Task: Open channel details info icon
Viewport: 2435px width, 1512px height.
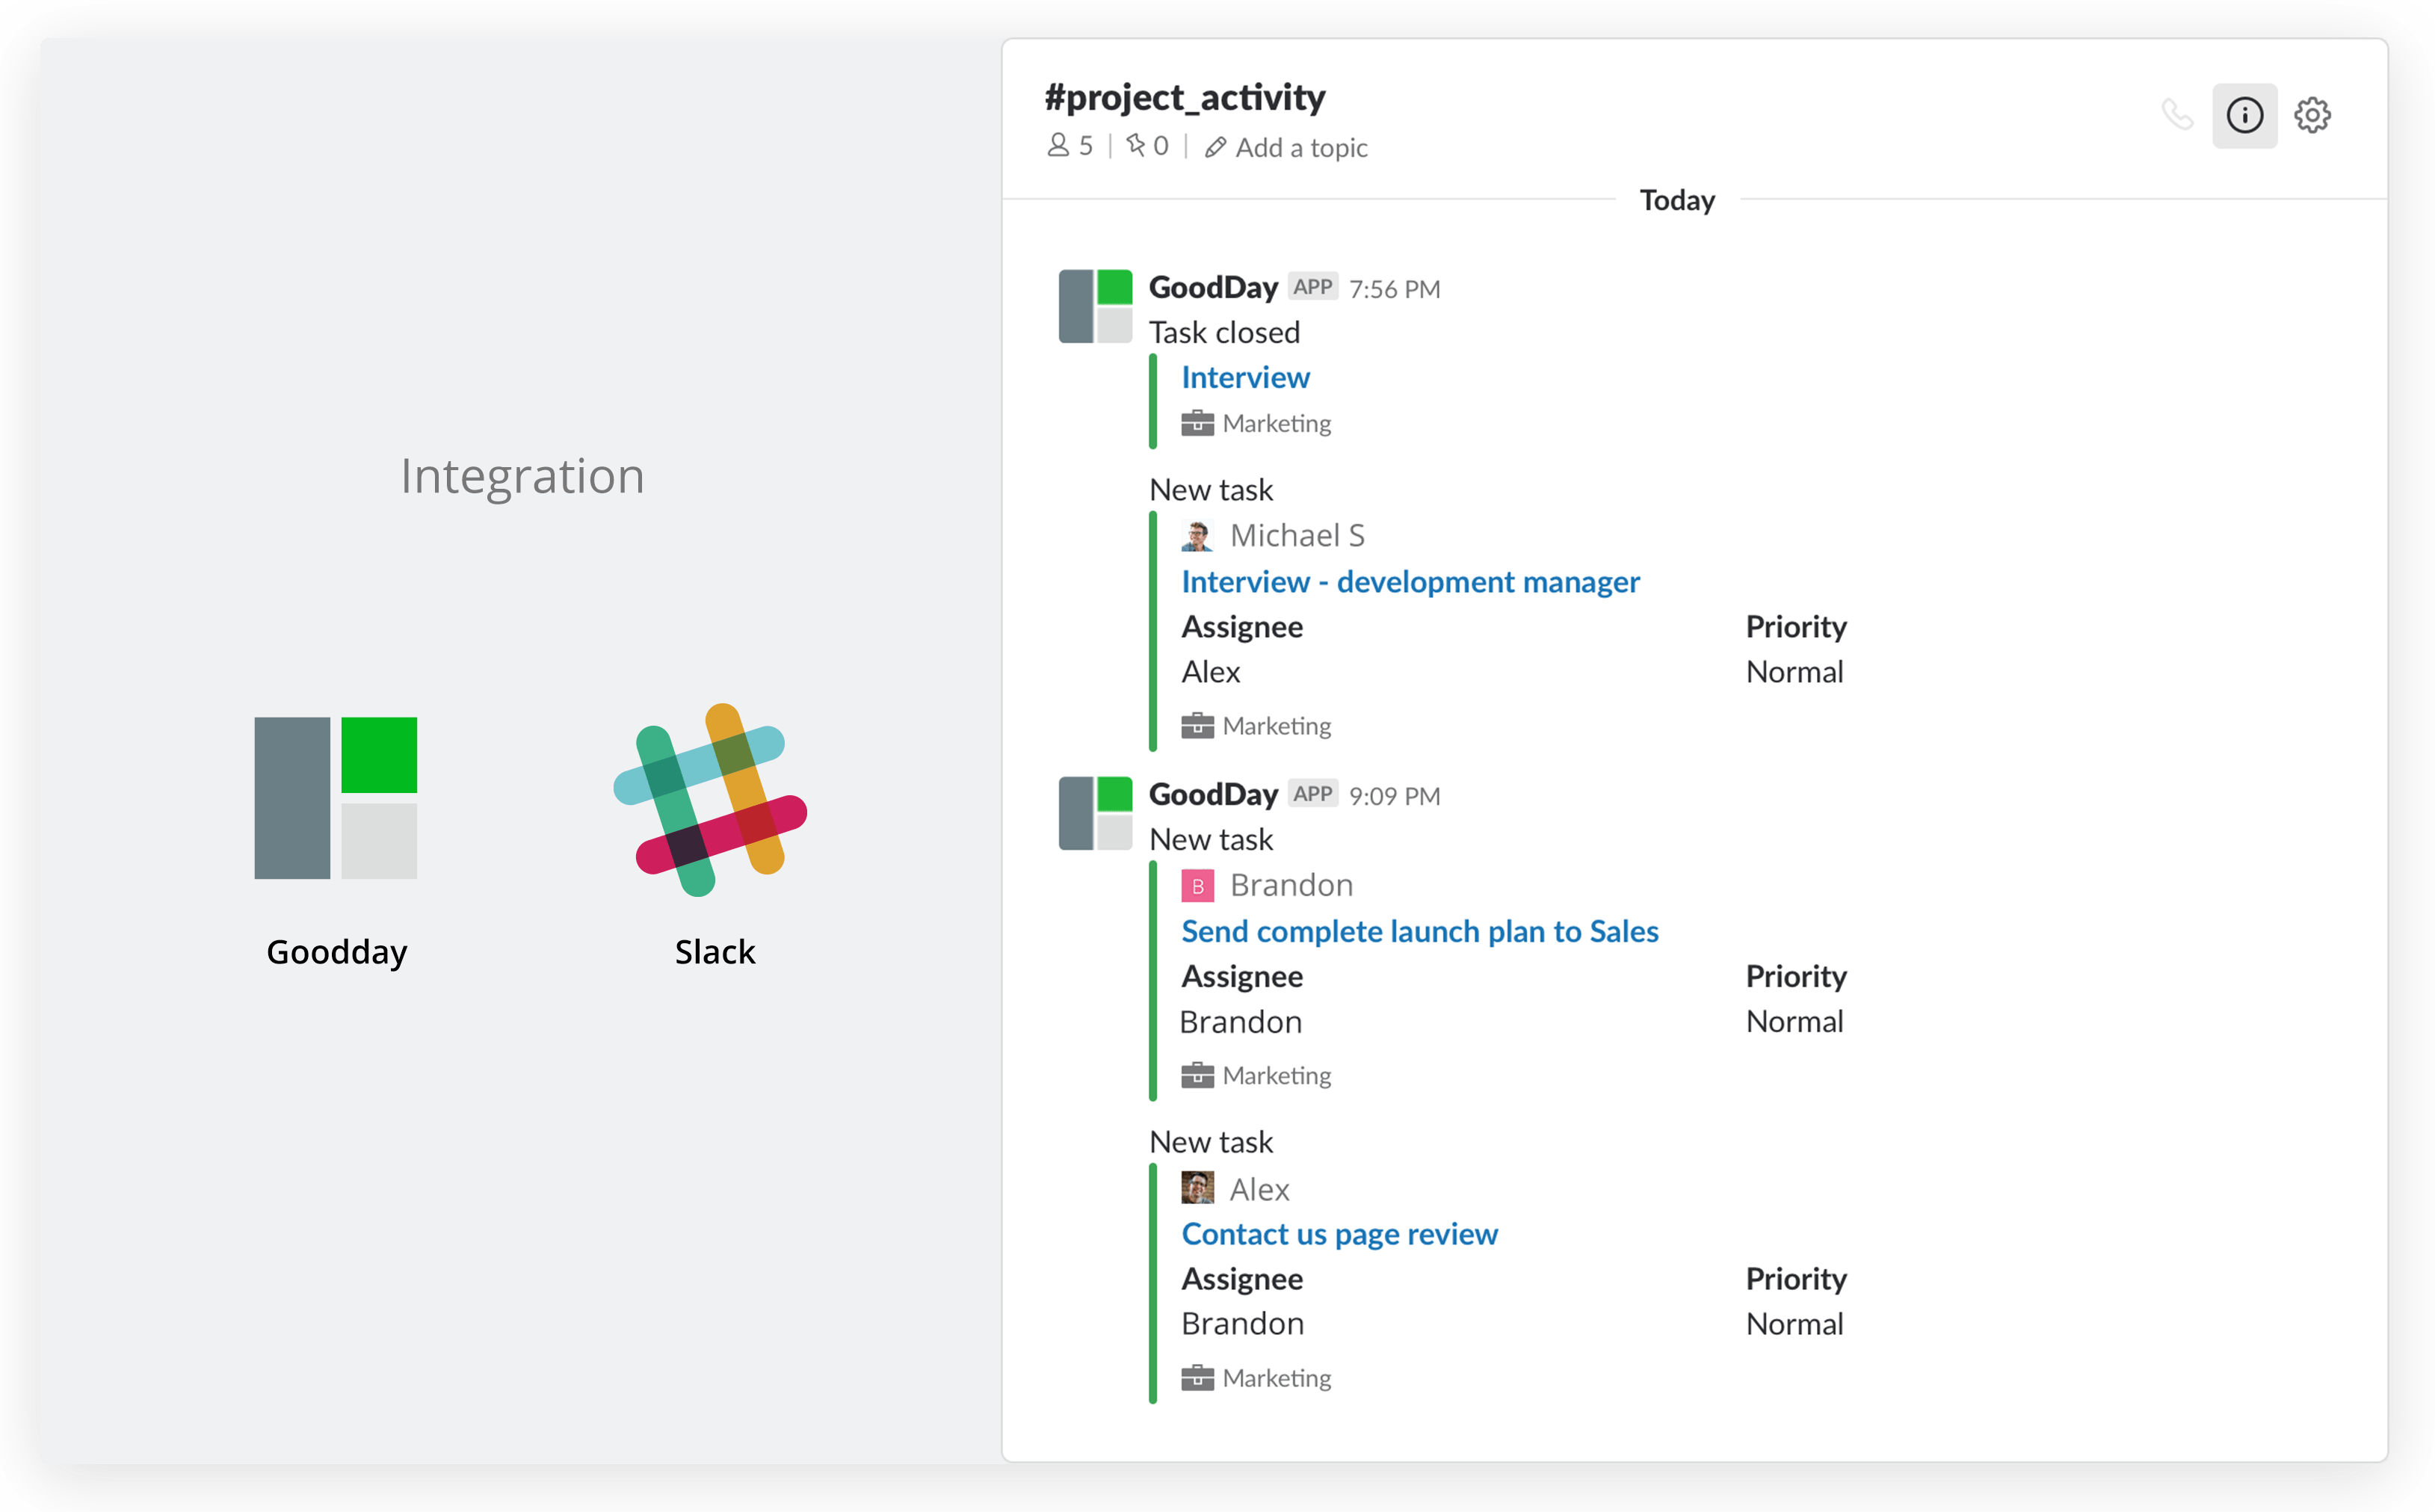Action: [2244, 115]
